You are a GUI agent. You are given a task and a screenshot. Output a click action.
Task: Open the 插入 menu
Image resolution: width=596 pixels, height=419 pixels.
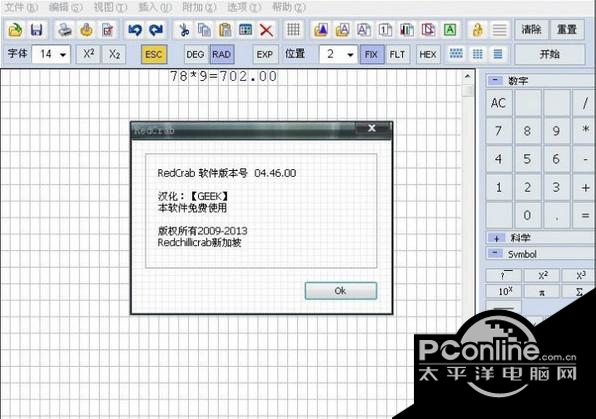(155, 7)
